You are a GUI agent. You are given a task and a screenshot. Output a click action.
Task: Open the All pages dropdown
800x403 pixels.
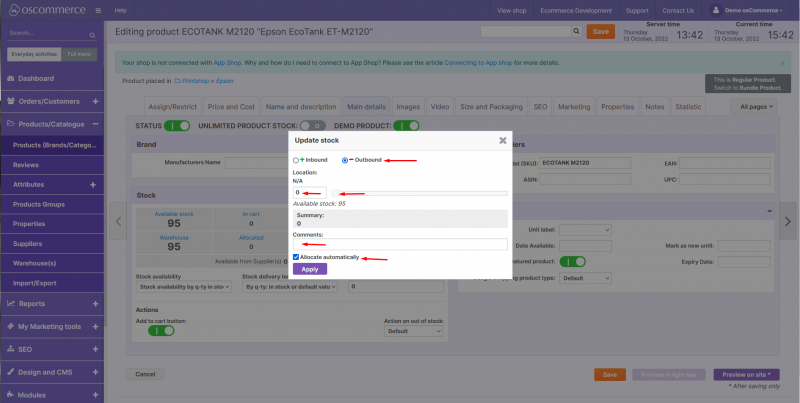coord(755,106)
